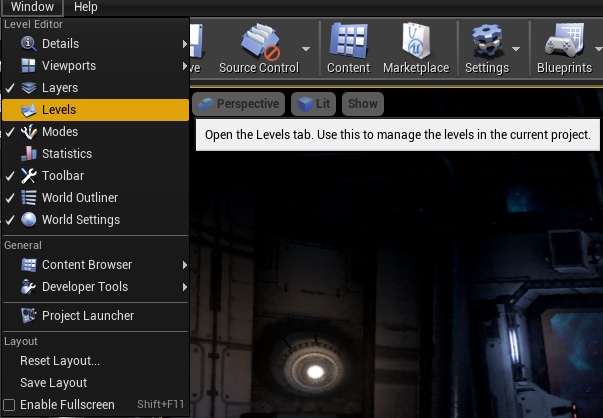The image size is (603, 418).
Task: Open the Lit view mode dropdown
Action: pyautogui.click(x=313, y=104)
